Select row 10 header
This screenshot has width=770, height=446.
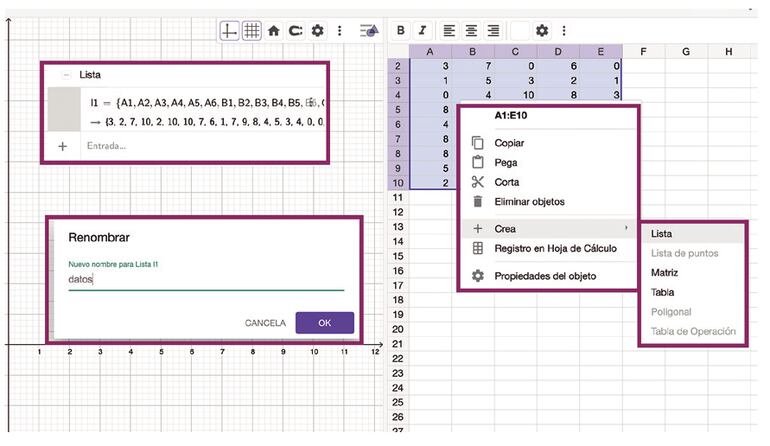click(398, 183)
